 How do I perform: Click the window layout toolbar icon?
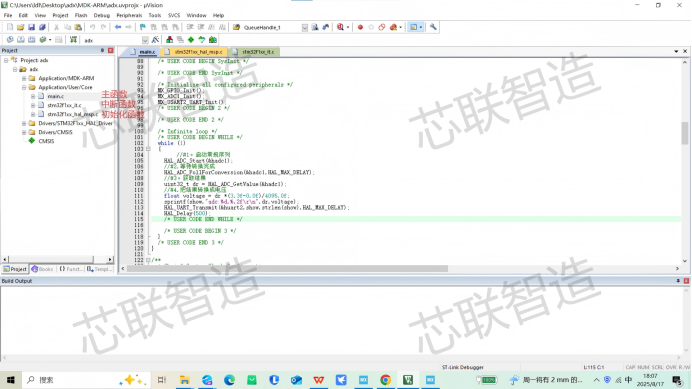click(x=414, y=27)
